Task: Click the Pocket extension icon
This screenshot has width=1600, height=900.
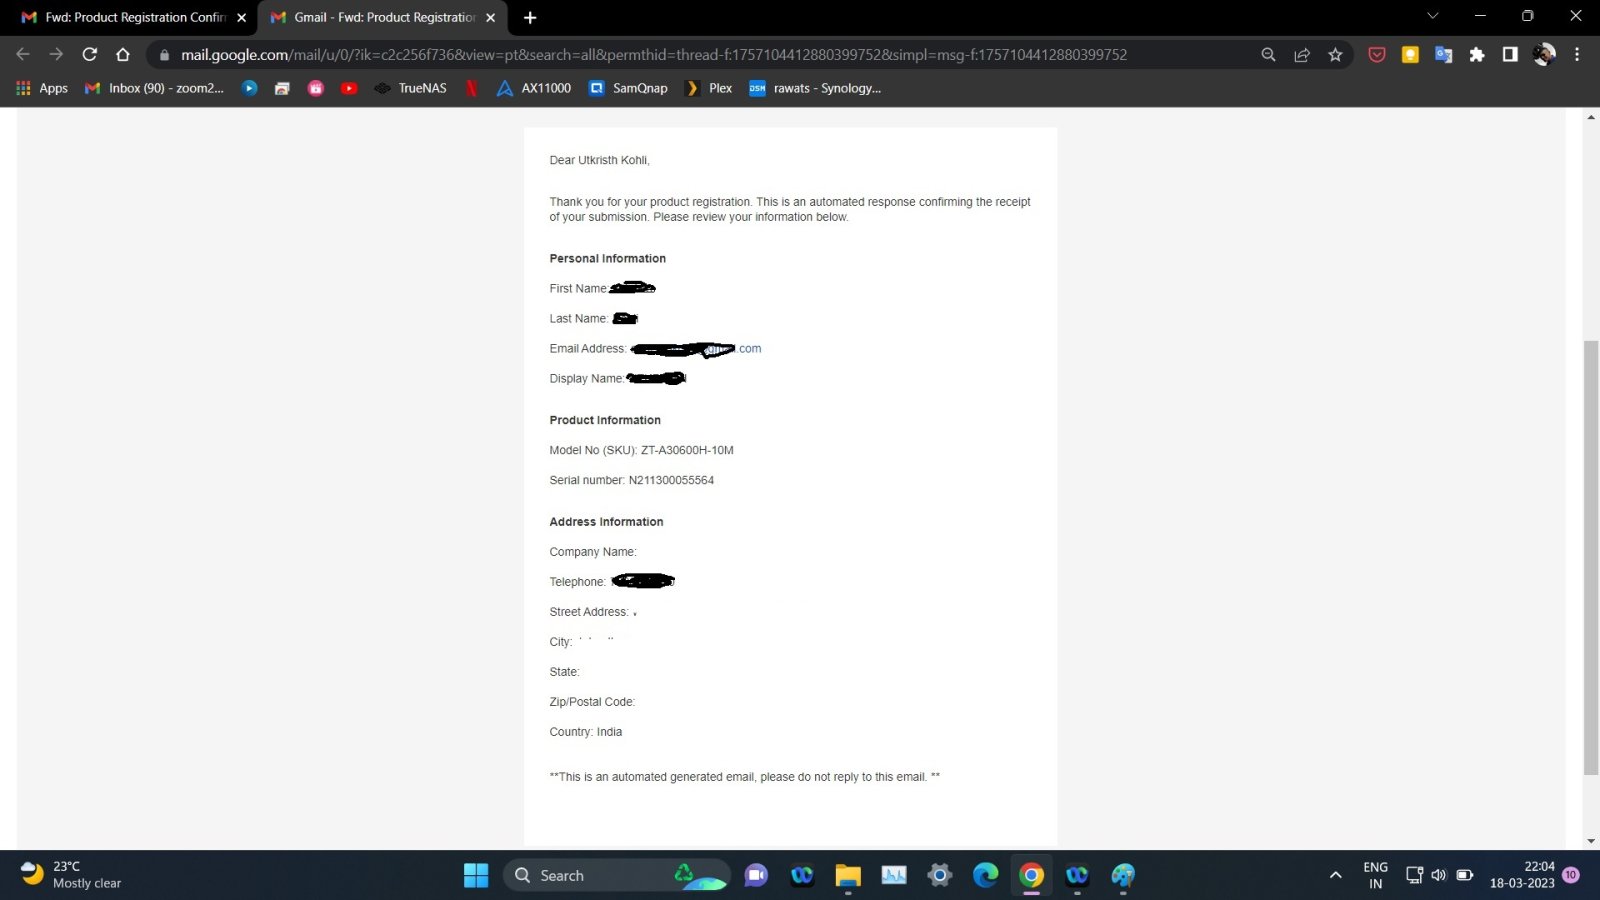Action: click(1377, 55)
